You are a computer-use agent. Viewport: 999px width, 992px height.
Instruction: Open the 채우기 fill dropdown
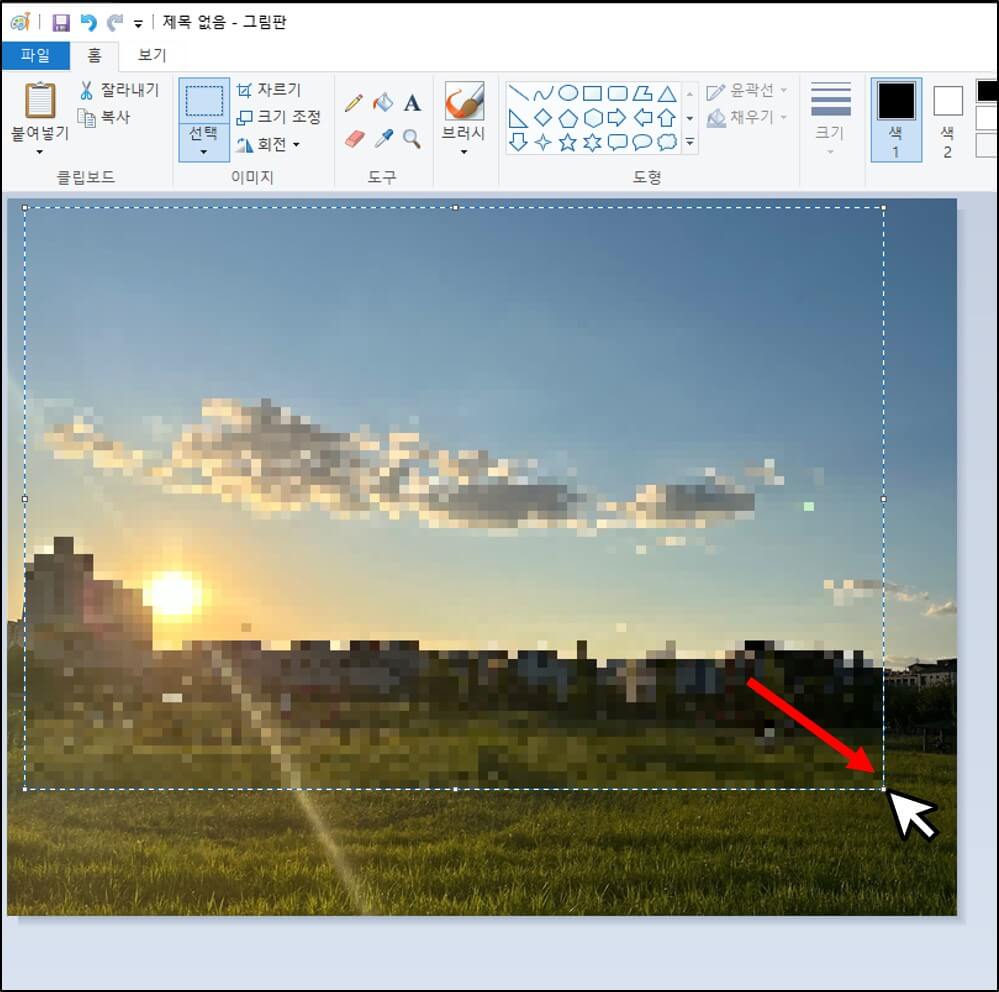click(747, 118)
